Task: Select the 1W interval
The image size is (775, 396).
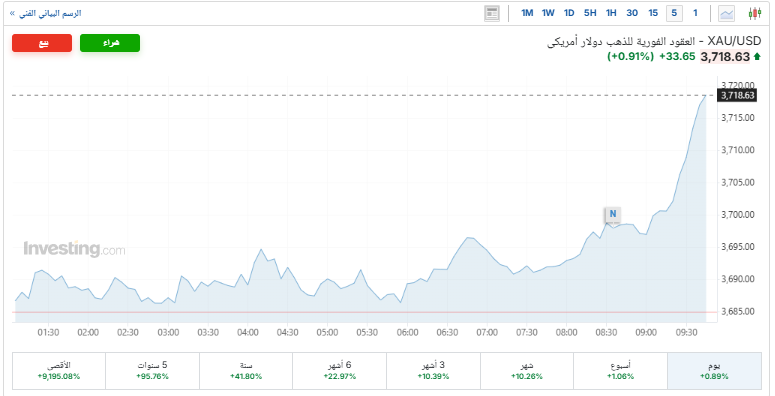Action: coord(548,13)
